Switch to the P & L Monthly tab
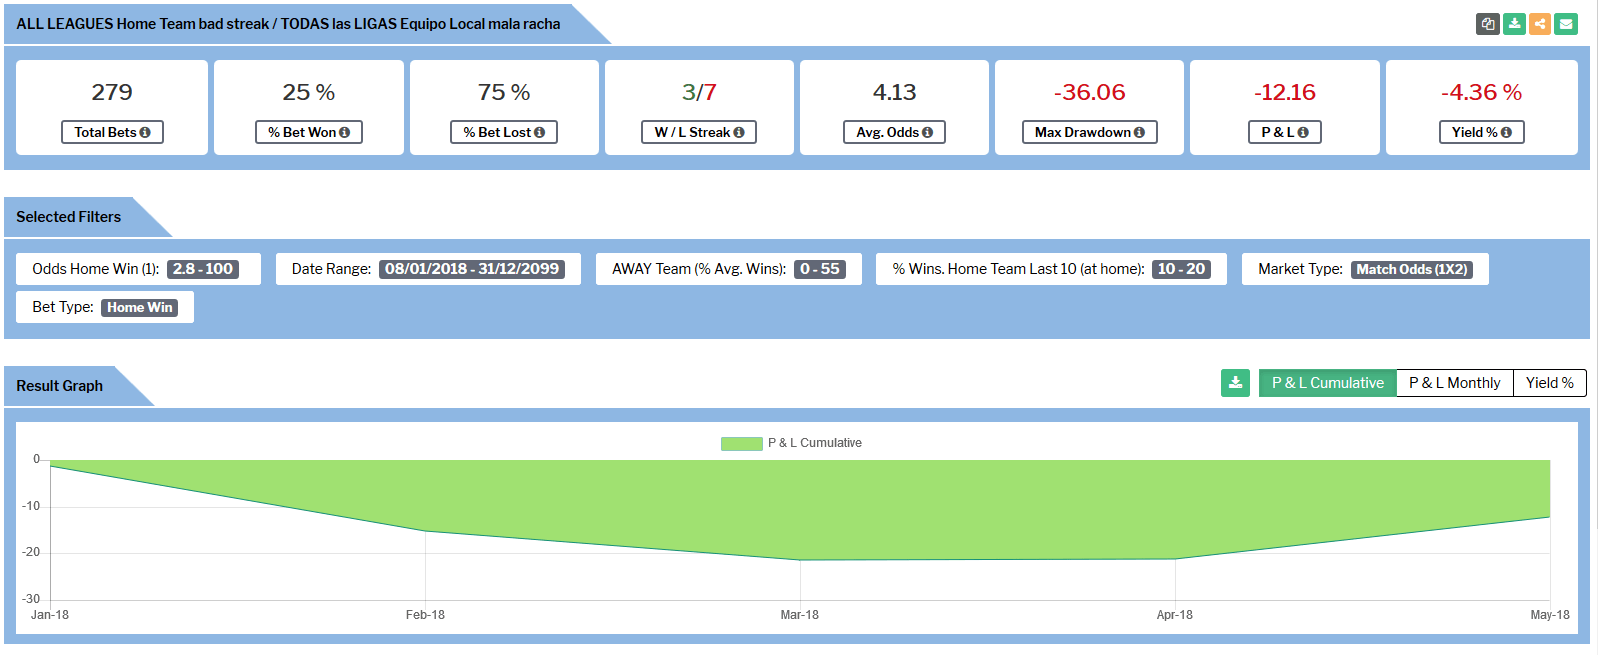1598x655 pixels. click(1454, 383)
